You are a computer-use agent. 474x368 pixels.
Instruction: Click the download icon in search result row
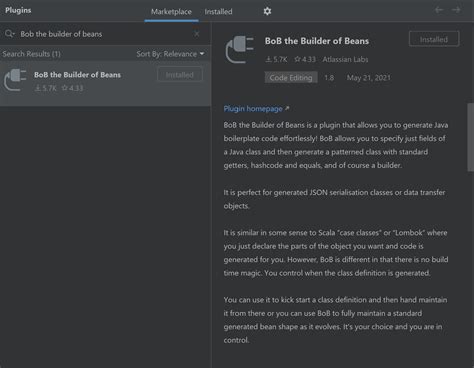[x=38, y=88]
